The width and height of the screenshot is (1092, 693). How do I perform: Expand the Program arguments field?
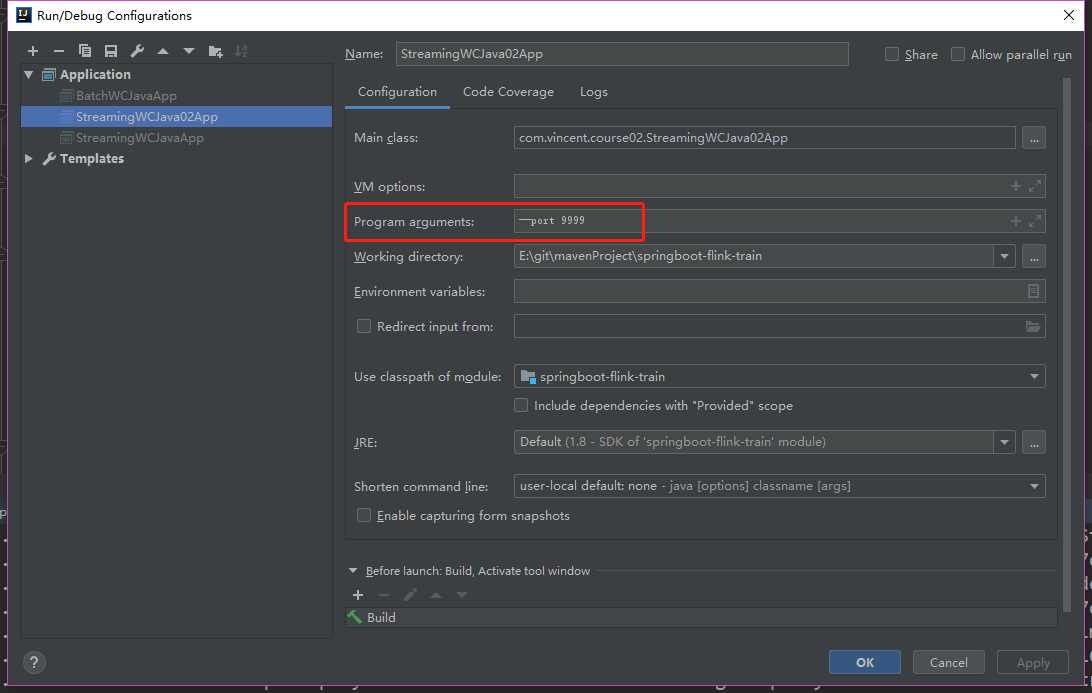1035,221
